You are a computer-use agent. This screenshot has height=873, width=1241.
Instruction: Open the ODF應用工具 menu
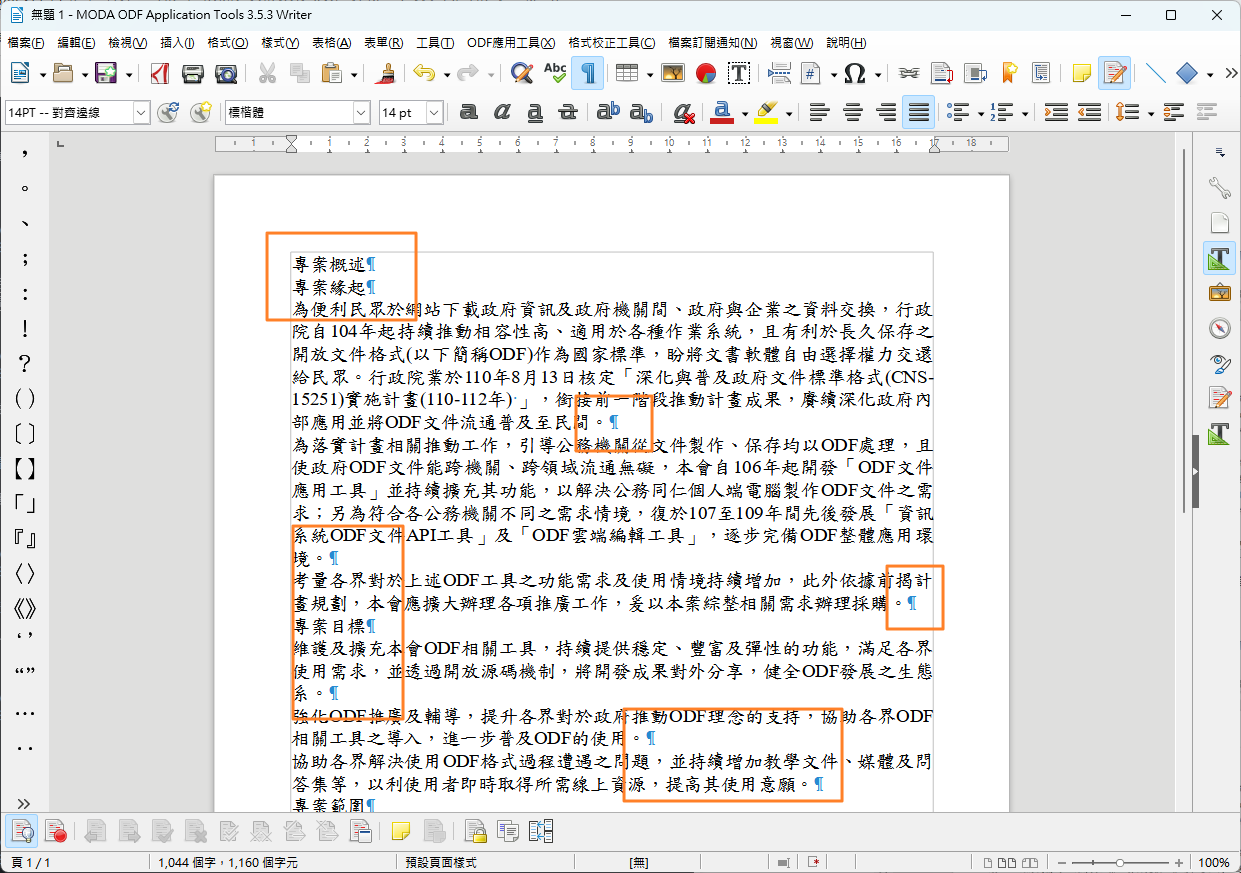coord(510,43)
